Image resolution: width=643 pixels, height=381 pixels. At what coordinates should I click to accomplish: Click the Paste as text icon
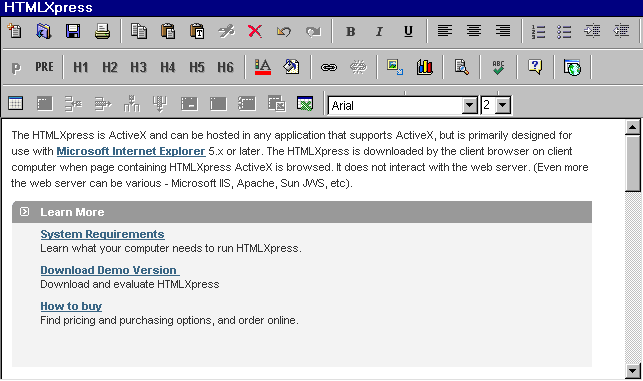[197, 31]
